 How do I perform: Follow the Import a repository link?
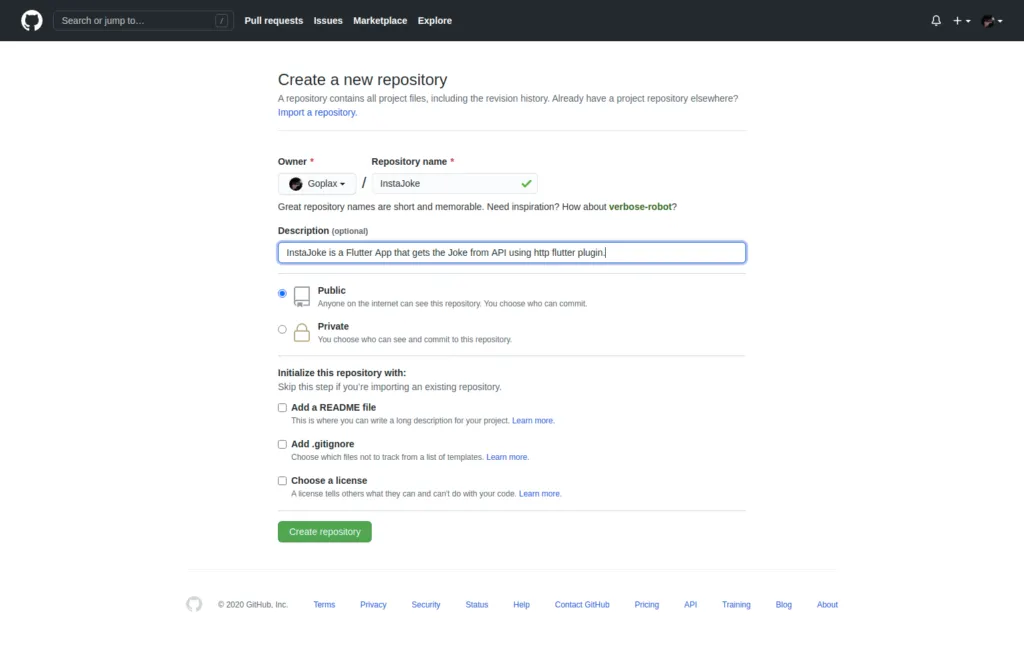point(317,112)
